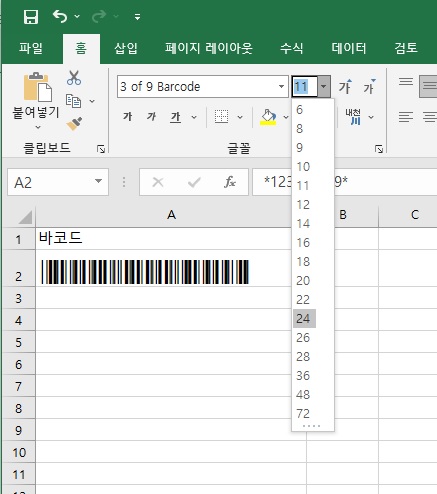437x494 pixels.
Task: Click the cell borders icon
Action: [221, 117]
